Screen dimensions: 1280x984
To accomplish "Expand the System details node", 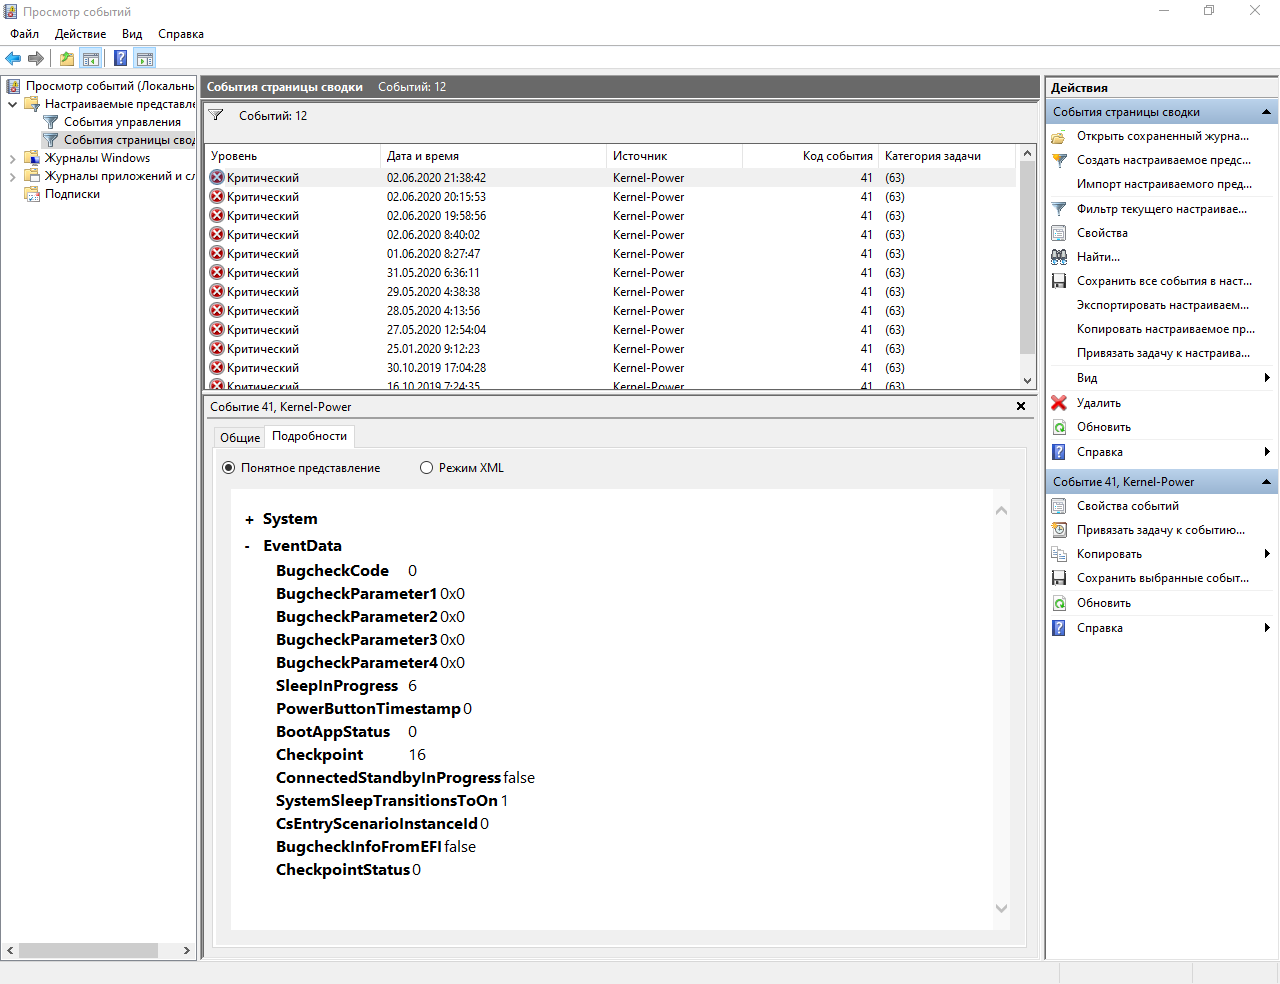I will pyautogui.click(x=249, y=520).
